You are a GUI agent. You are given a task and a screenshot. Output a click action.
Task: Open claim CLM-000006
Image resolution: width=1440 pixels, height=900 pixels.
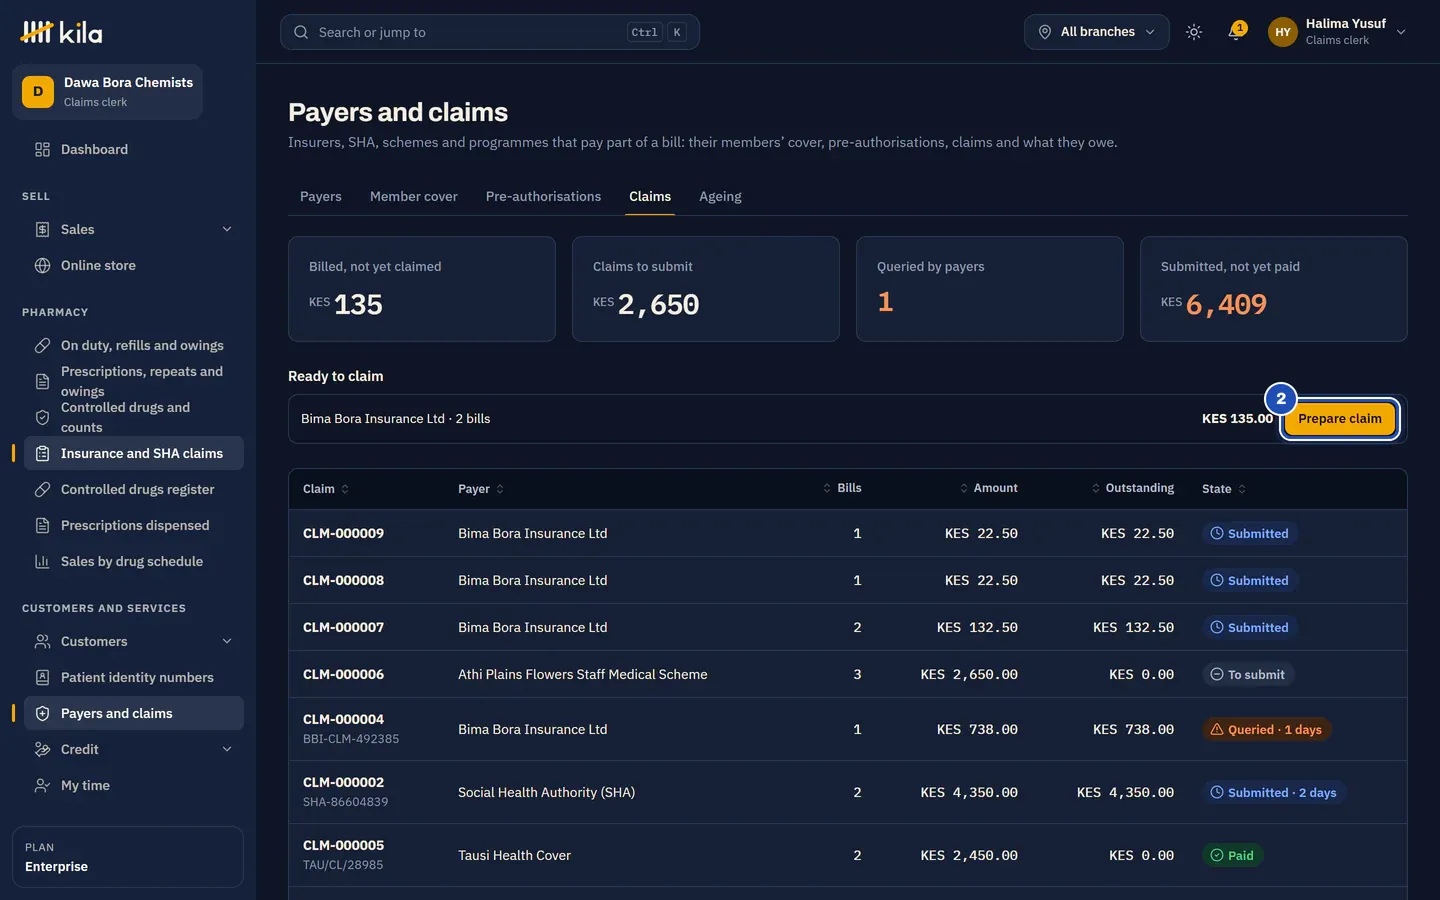click(x=343, y=674)
